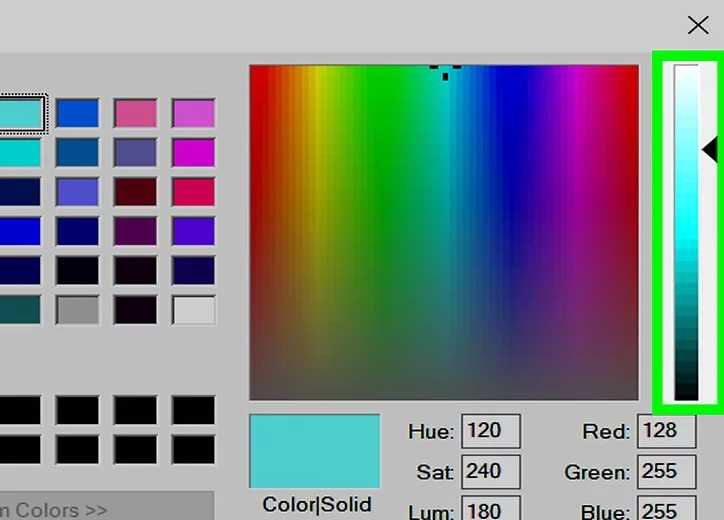Pick the medium gray basic color swatch
Image resolution: width=724 pixels, height=520 pixels.
[x=77, y=310]
